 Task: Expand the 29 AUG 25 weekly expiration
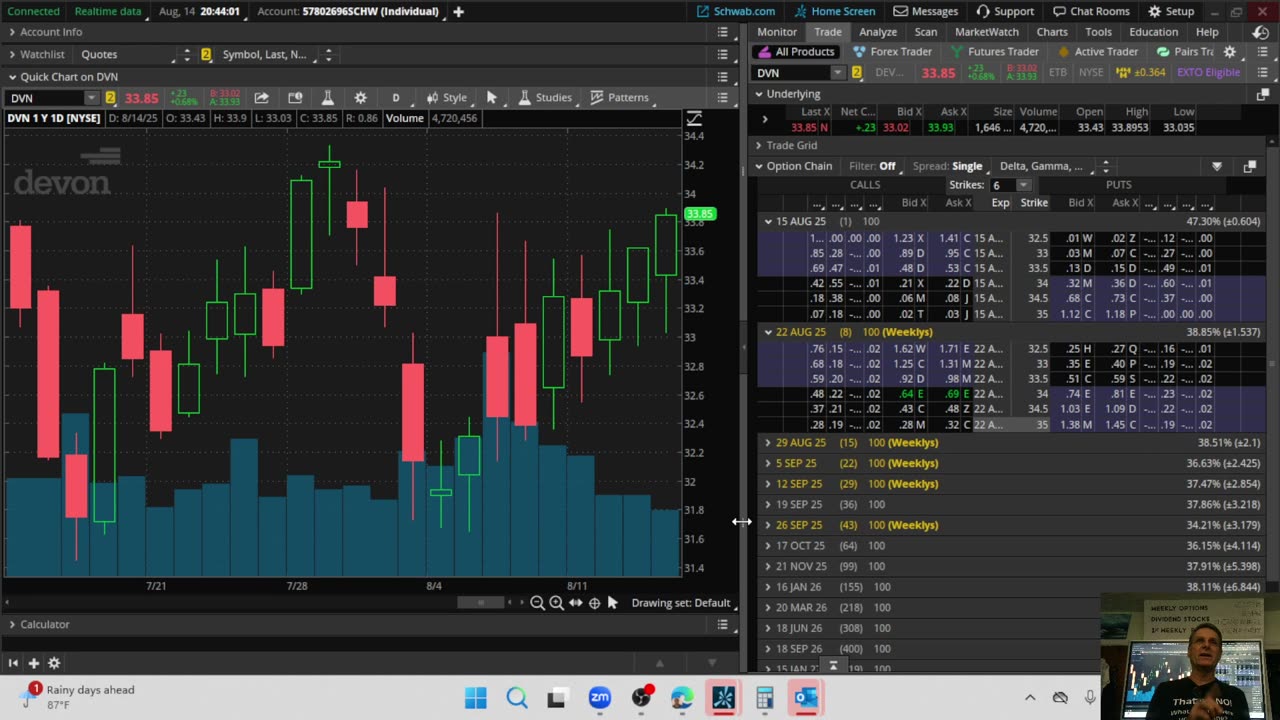768,442
